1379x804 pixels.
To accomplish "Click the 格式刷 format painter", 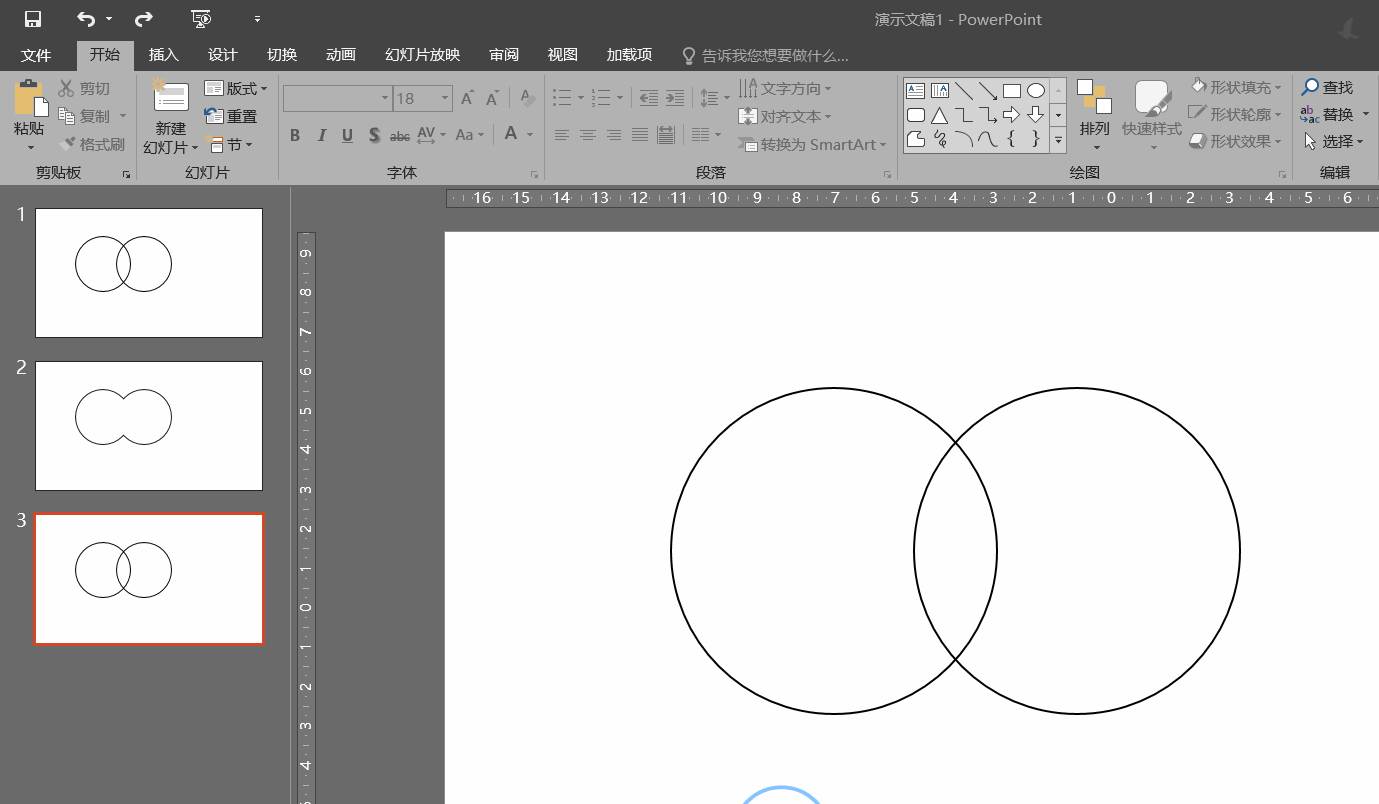I will tap(91, 144).
